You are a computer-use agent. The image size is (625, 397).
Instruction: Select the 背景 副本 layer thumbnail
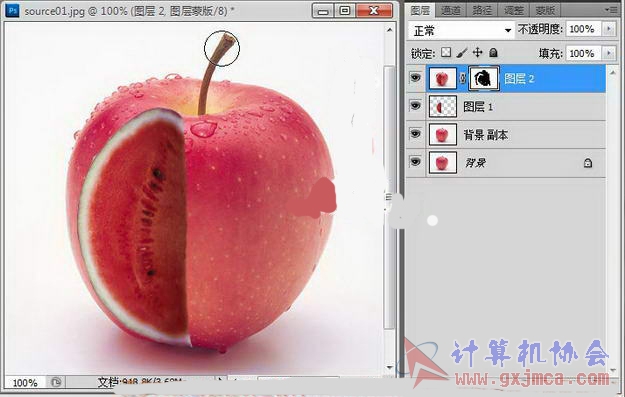(x=442, y=135)
